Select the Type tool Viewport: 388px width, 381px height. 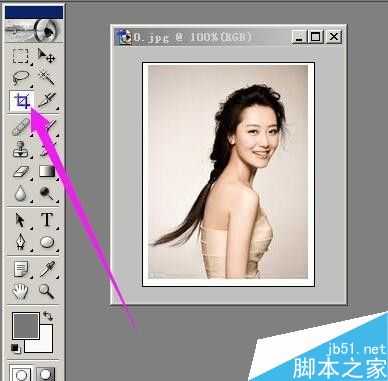[x=47, y=220]
